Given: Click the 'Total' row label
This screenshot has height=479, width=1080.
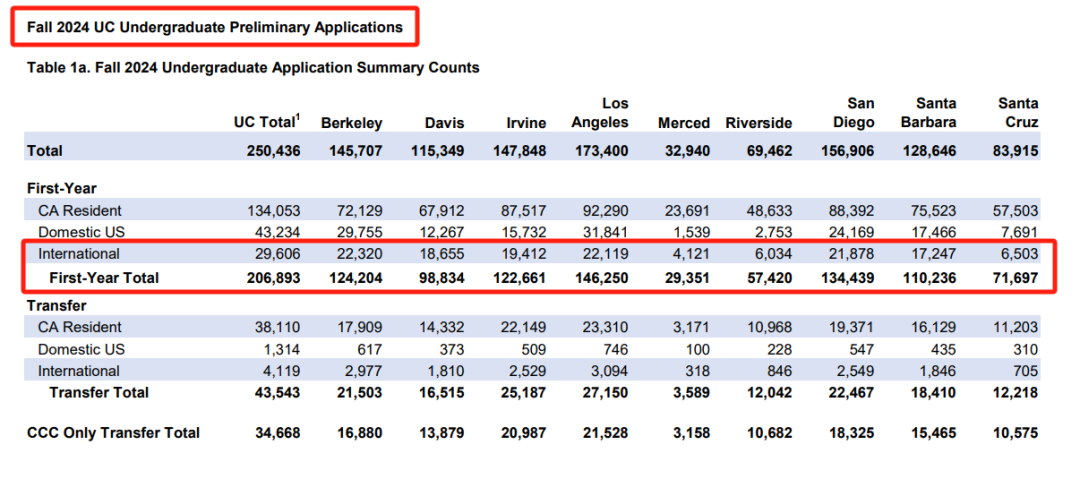Looking at the screenshot, I should [x=44, y=151].
